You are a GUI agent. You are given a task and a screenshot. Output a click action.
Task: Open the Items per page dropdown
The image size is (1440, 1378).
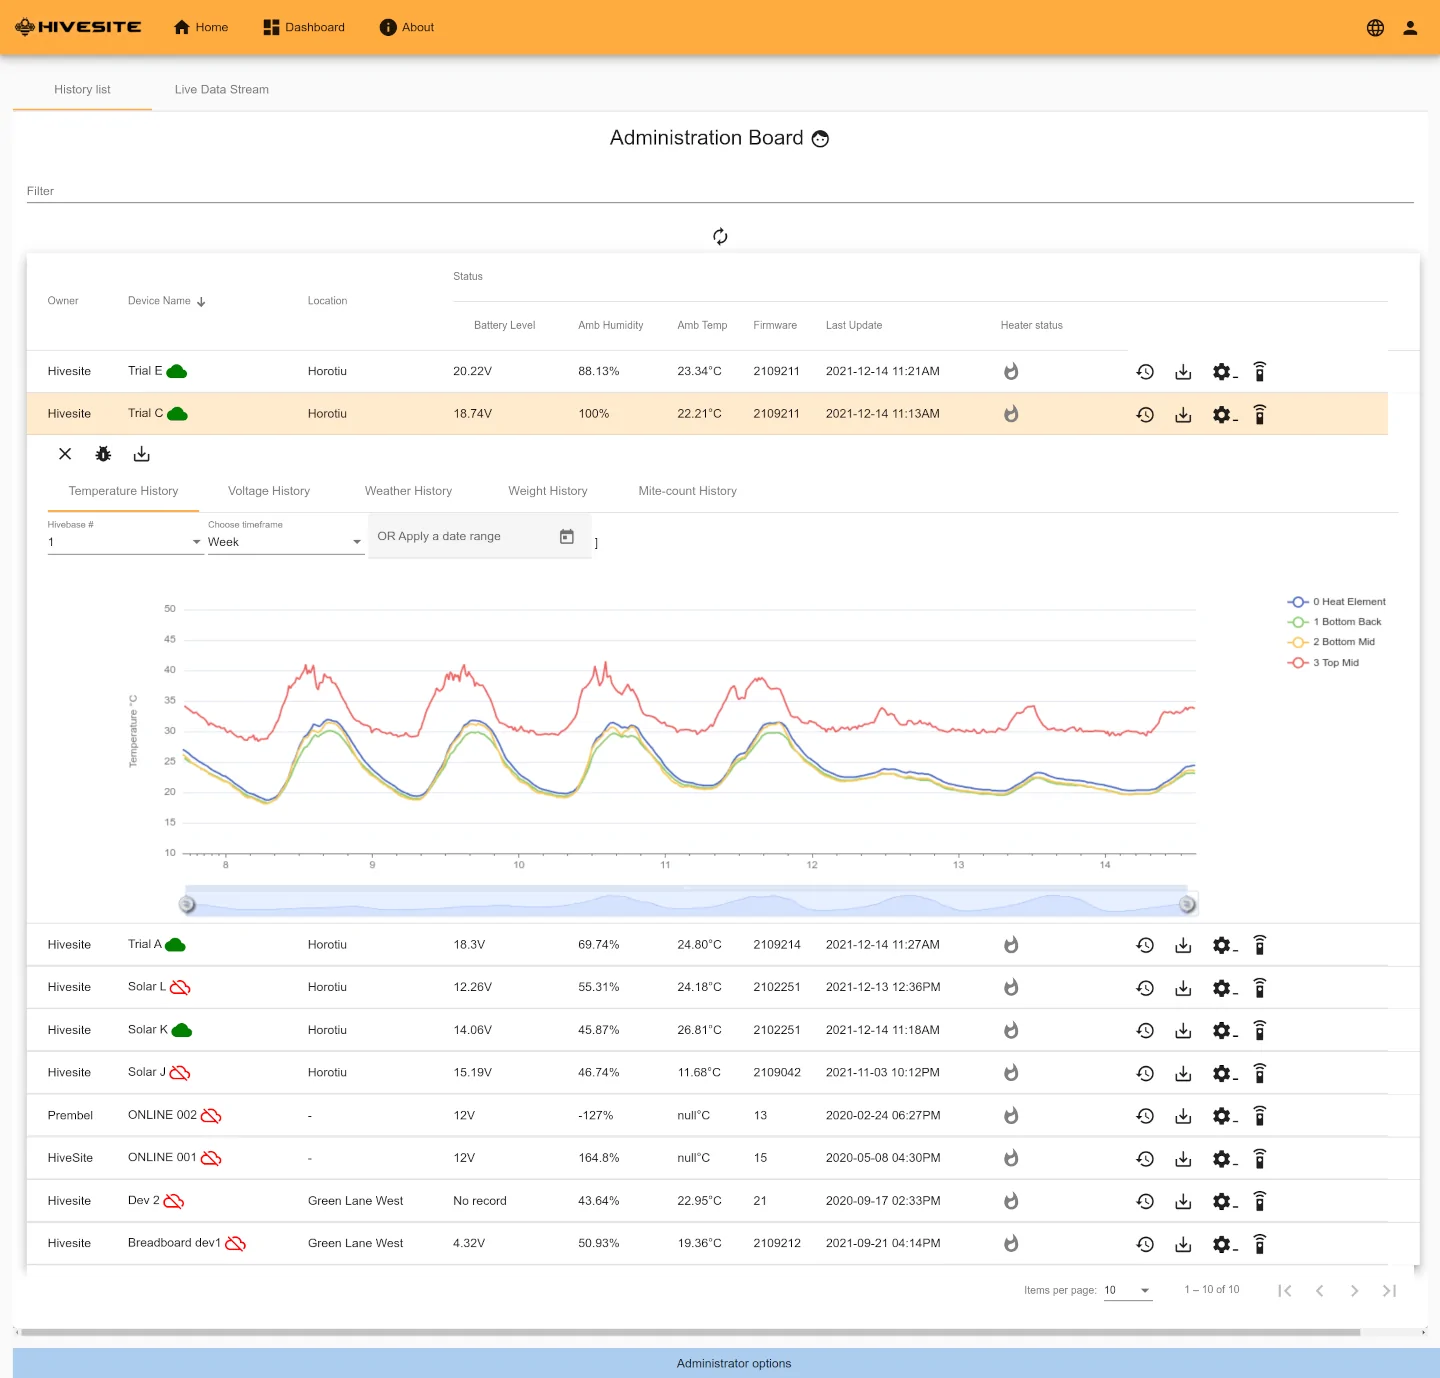pyautogui.click(x=1128, y=1290)
